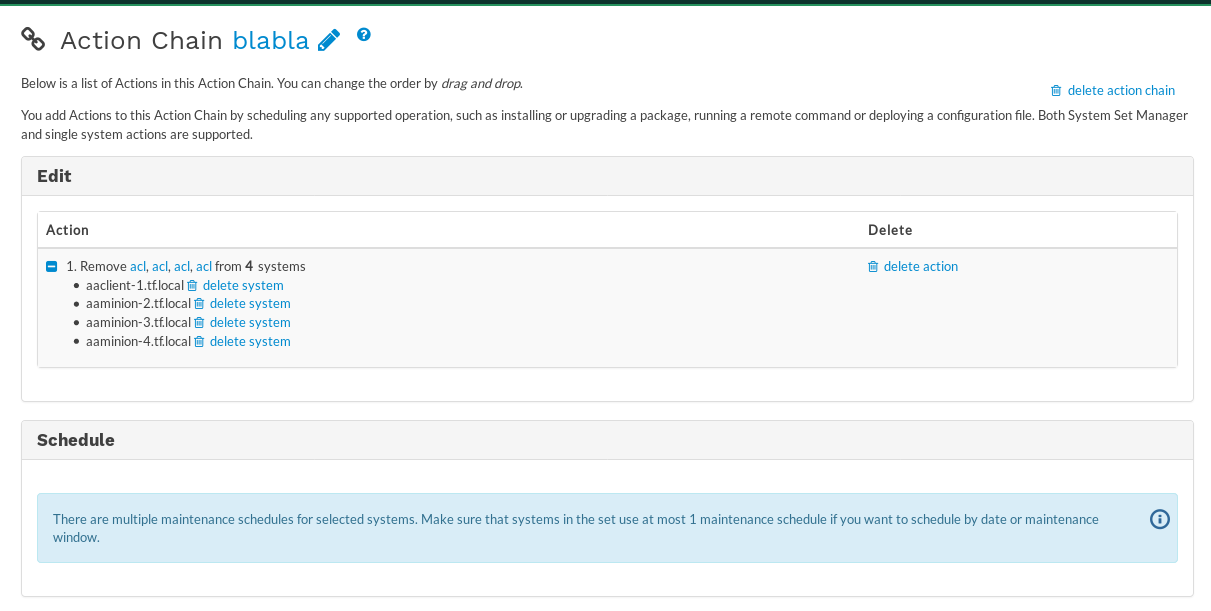
Task: Click the Delete column header
Action: (x=890, y=229)
